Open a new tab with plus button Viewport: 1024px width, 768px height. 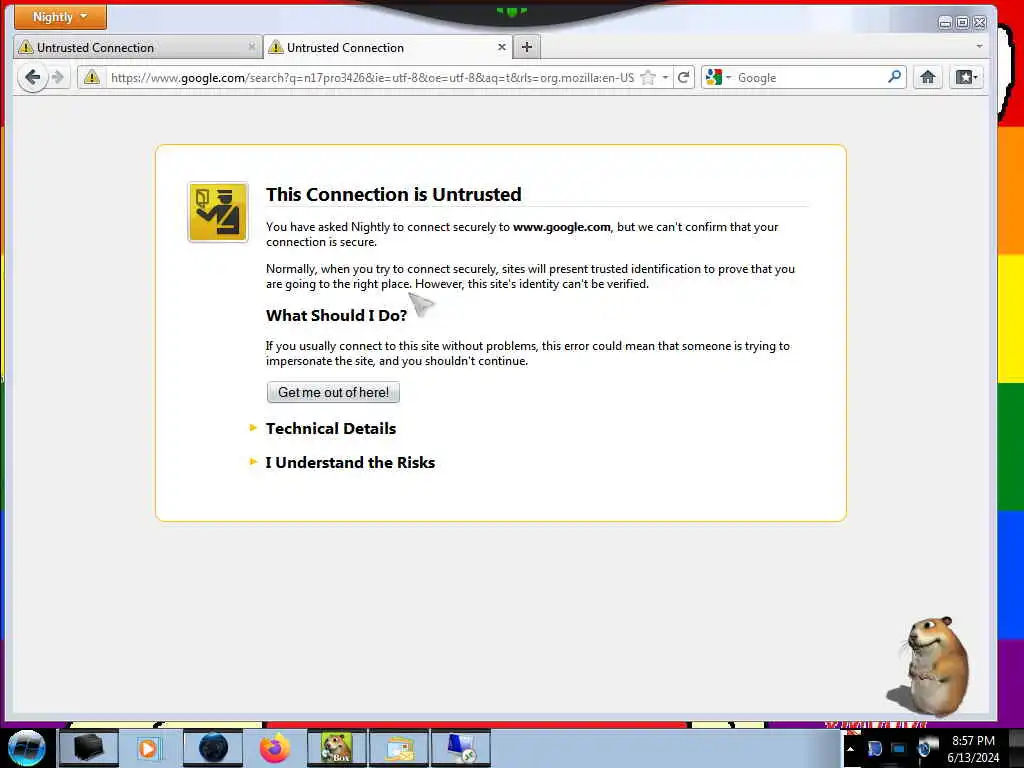click(527, 47)
